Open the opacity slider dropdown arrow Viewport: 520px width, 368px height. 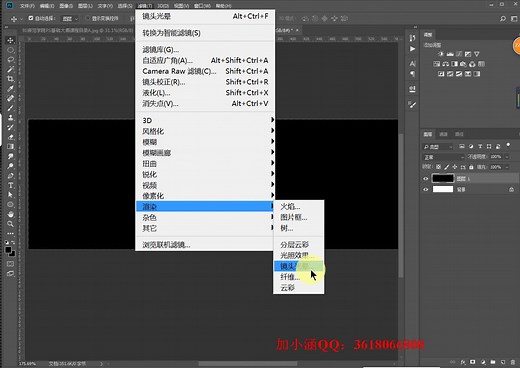tap(507, 157)
